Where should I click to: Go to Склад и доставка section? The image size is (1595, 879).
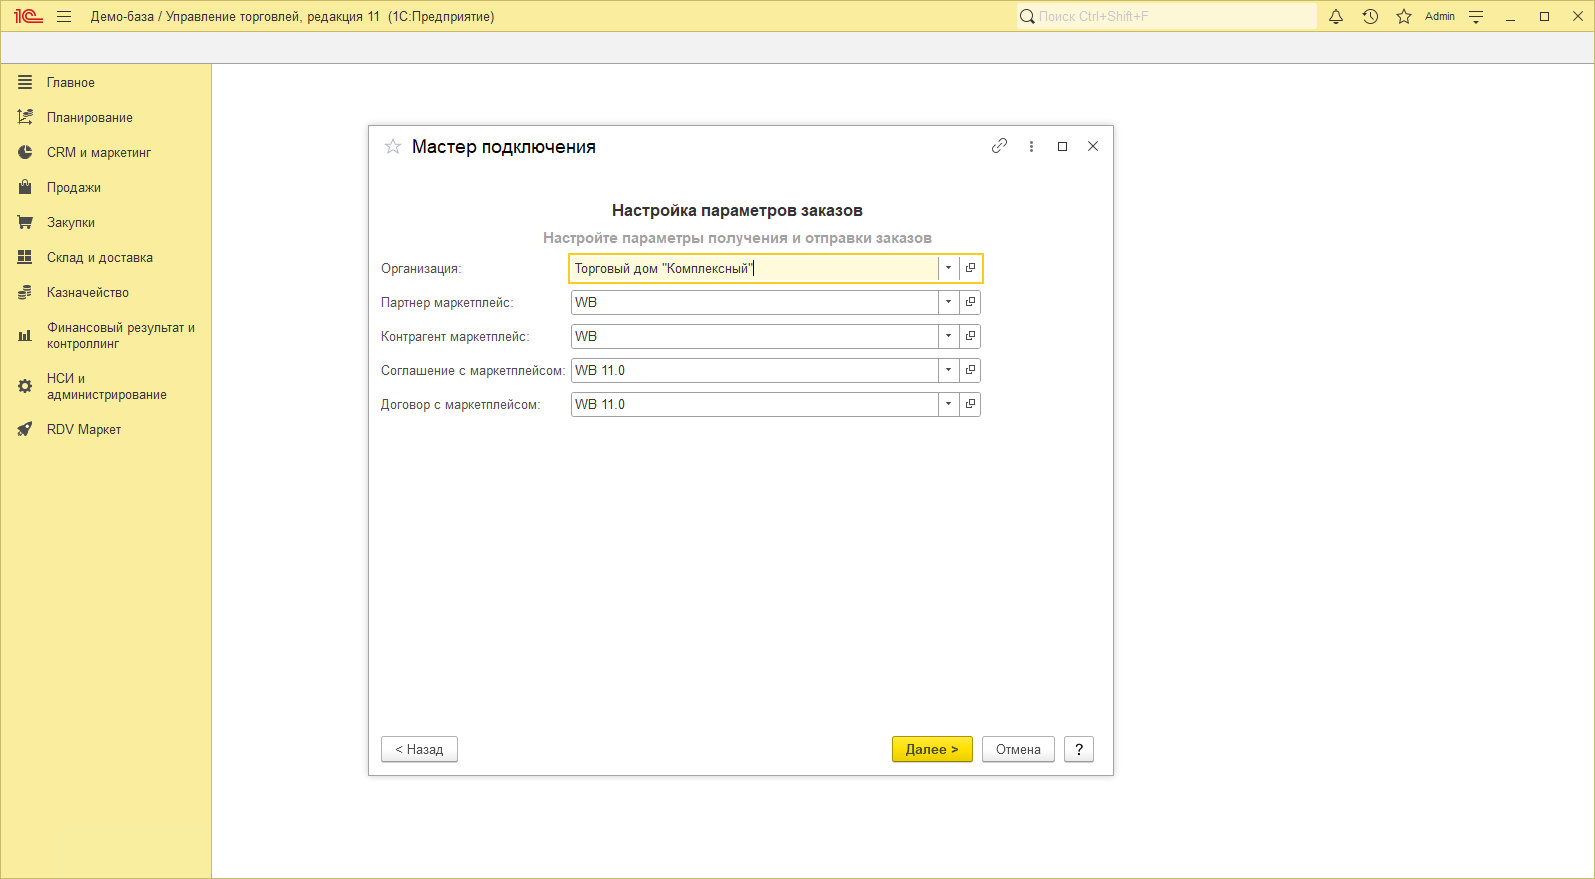[99, 258]
